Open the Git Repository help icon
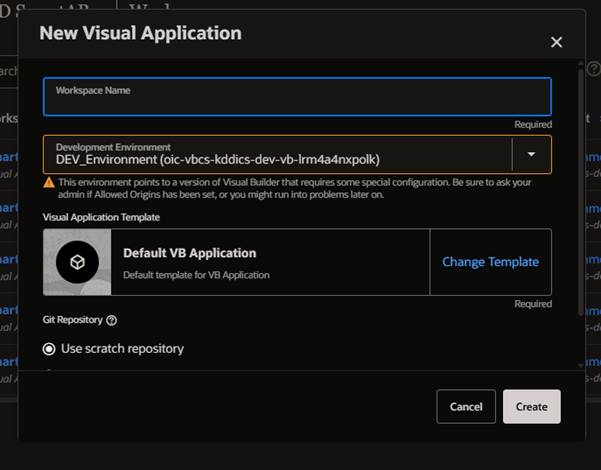601x470 pixels. 112,321
